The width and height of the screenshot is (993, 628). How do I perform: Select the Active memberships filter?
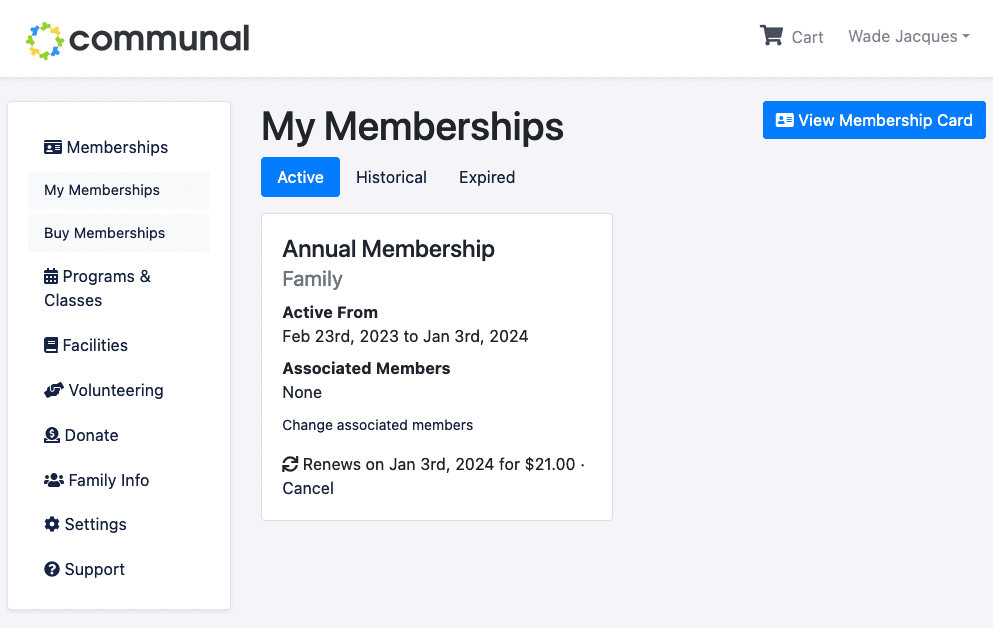(x=300, y=177)
